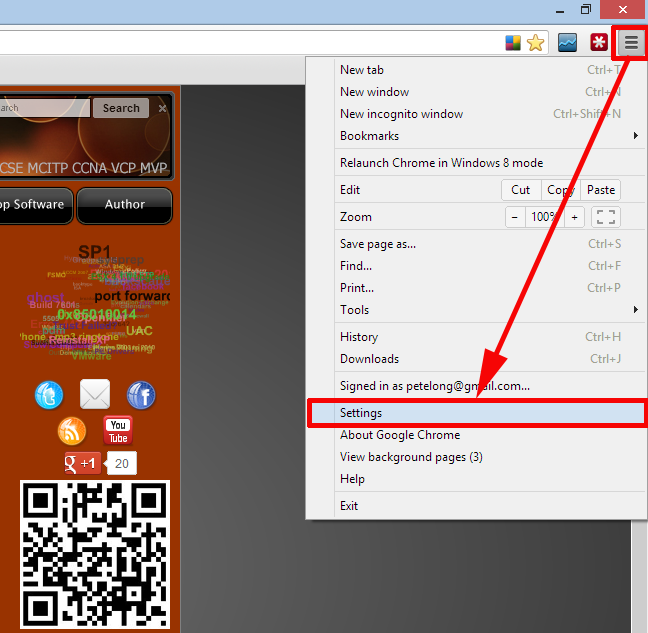Click the Software navigation button
648x633 pixels.
[x=36, y=205]
